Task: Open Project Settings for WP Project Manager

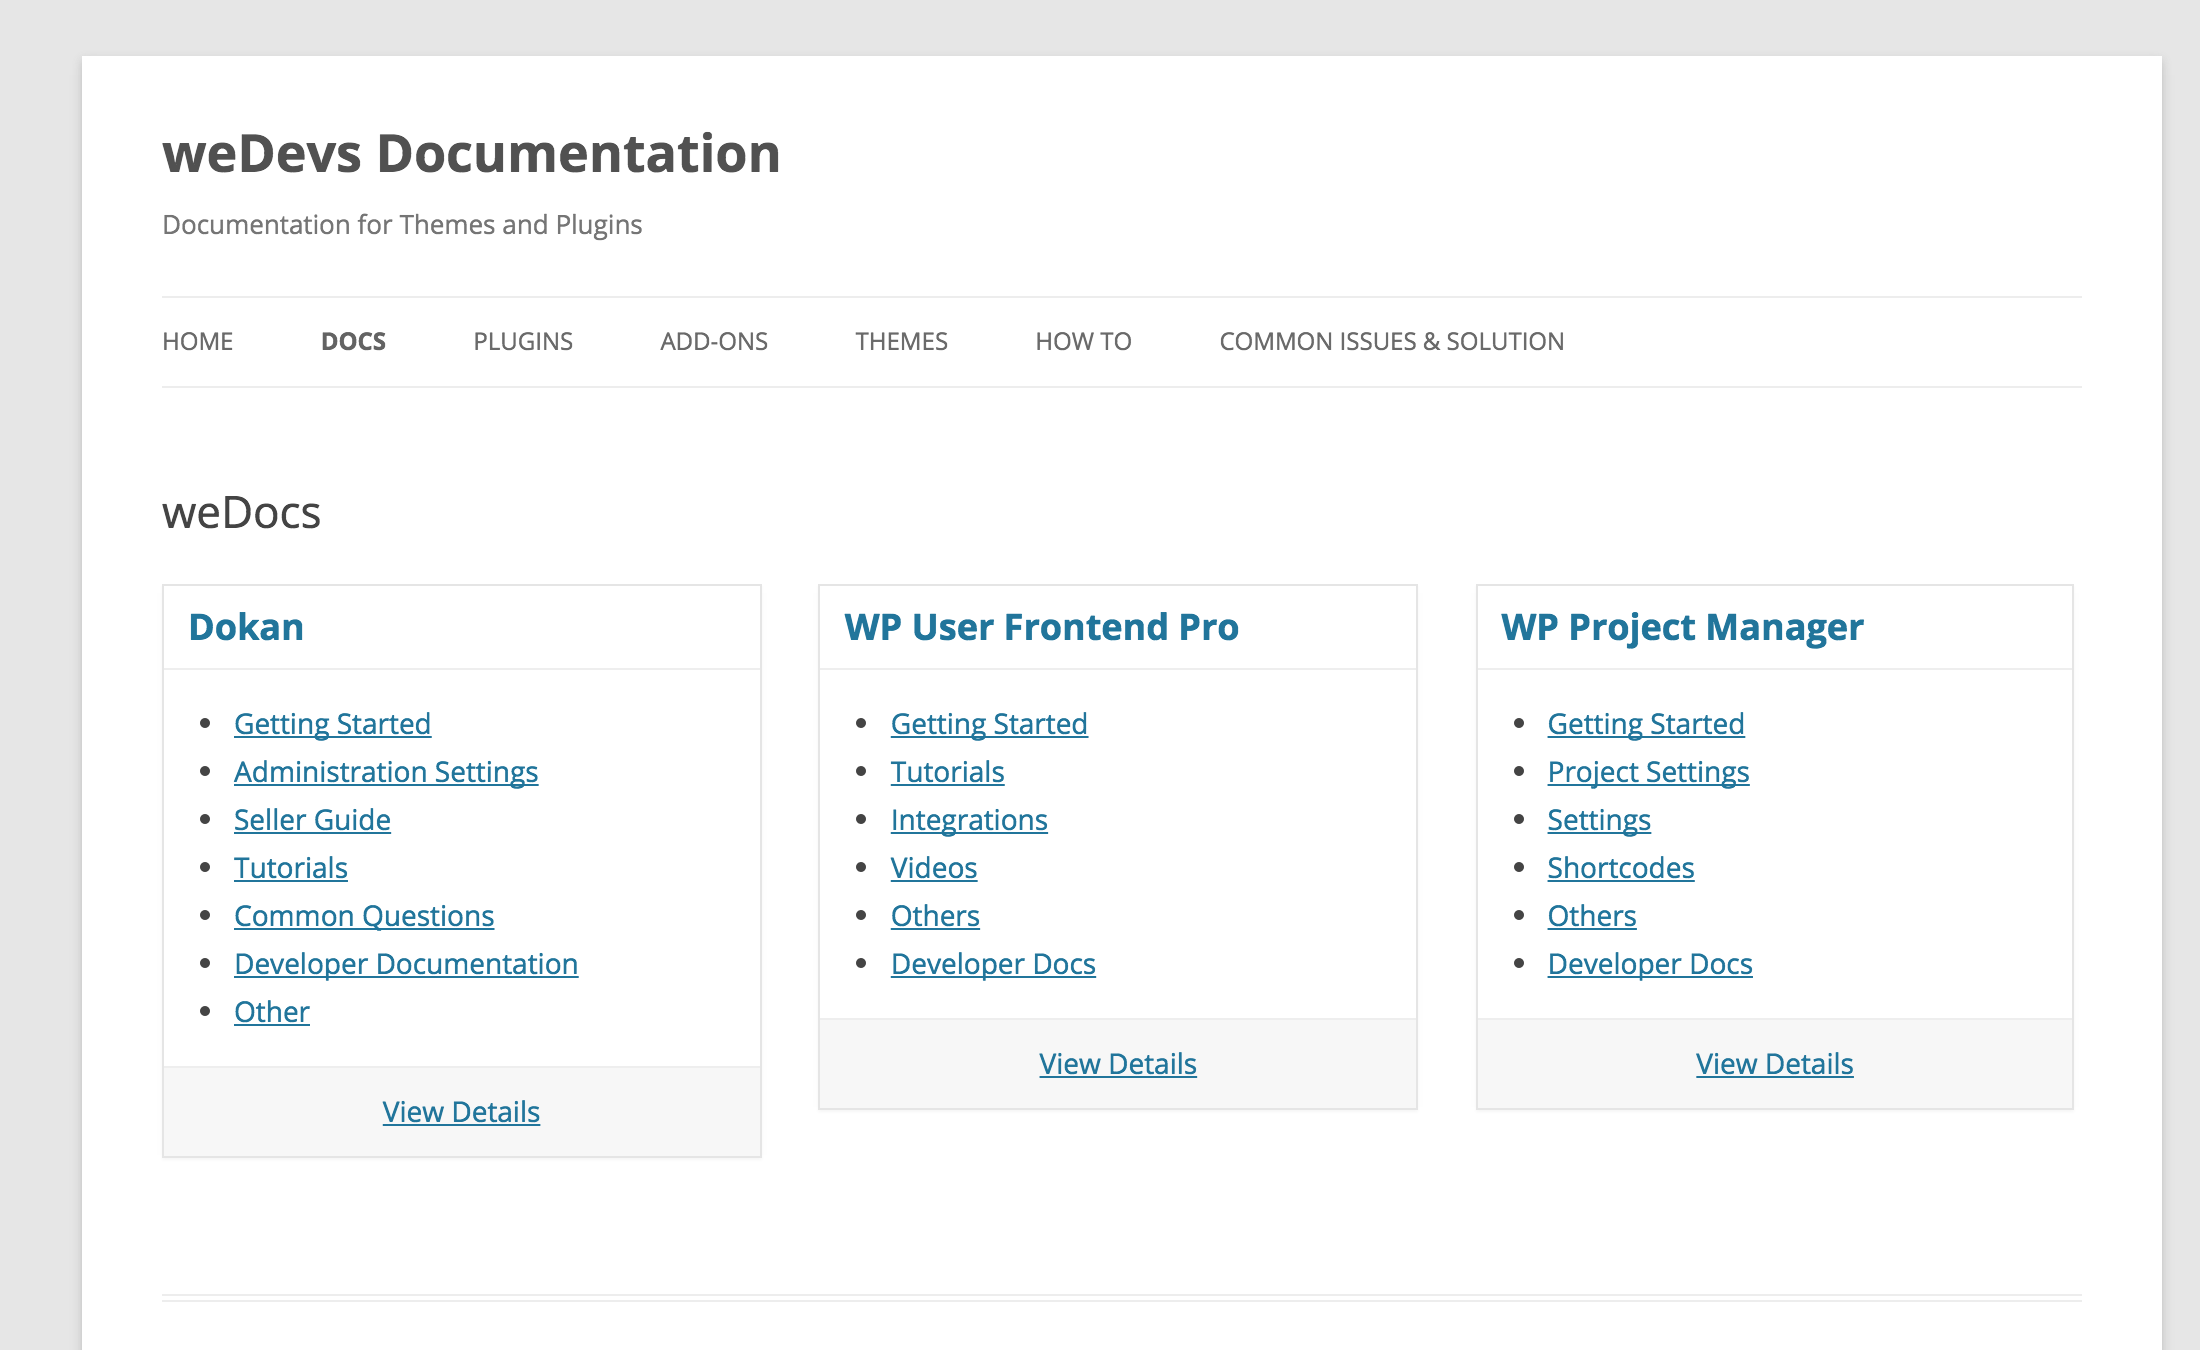Action: click(1647, 771)
